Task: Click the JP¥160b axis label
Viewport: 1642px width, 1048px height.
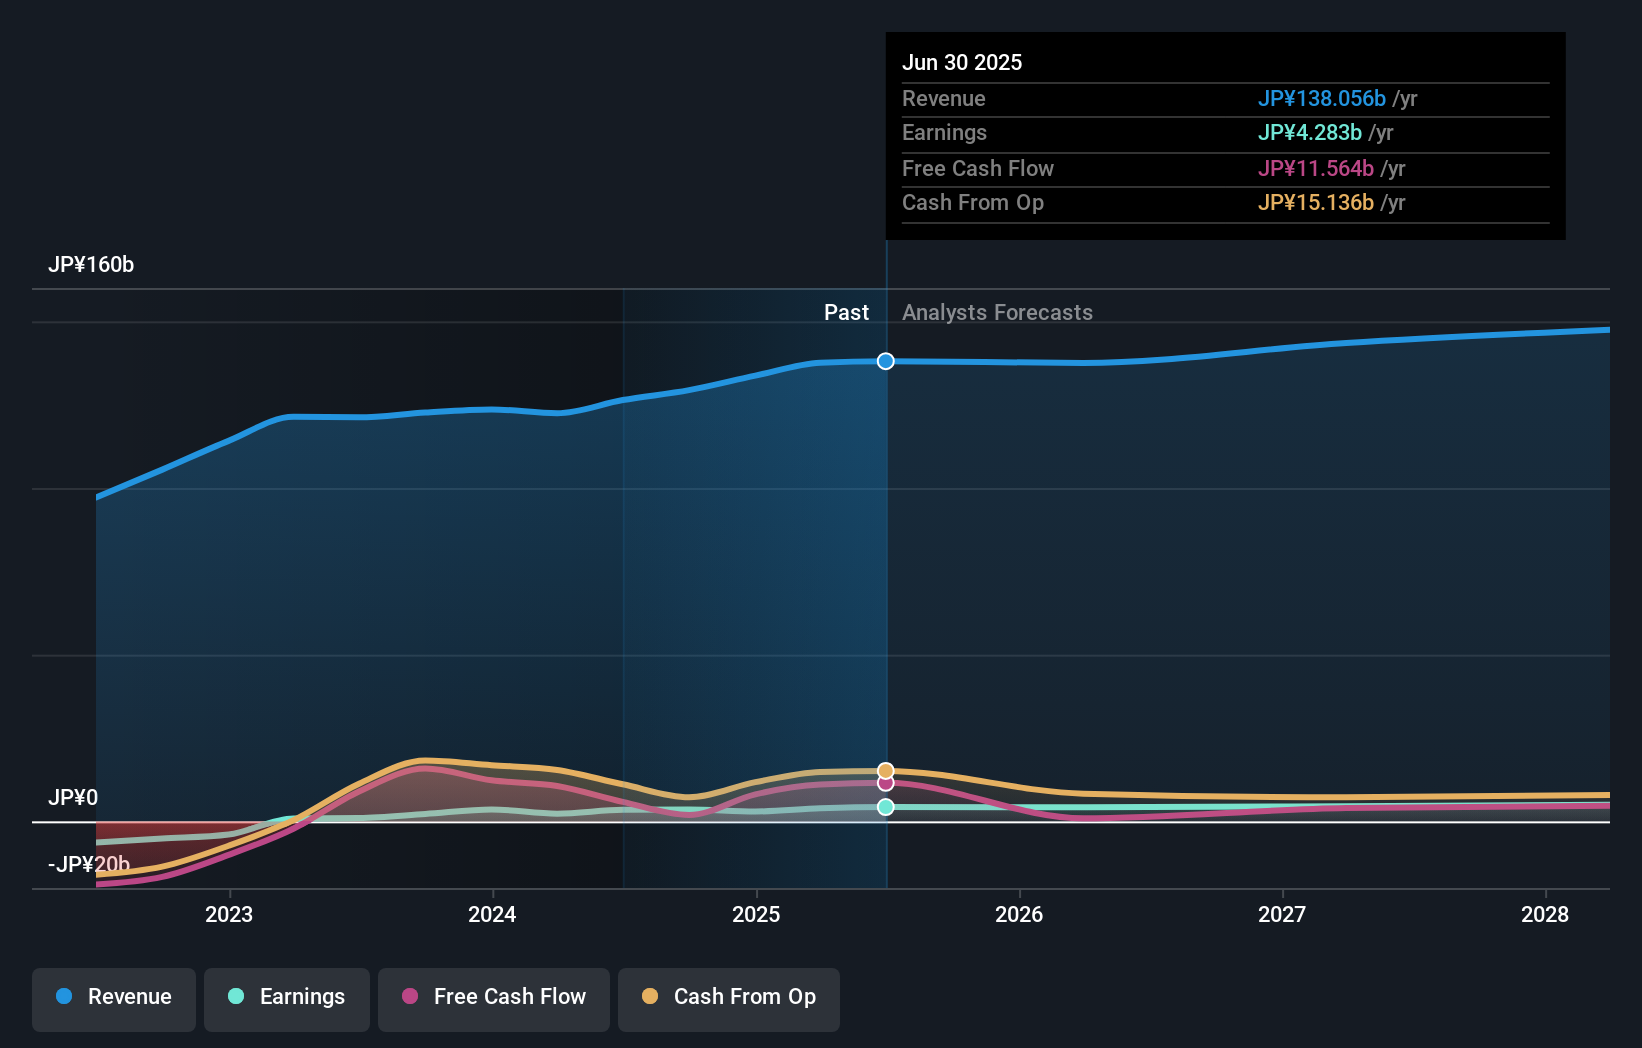Action: tap(92, 264)
